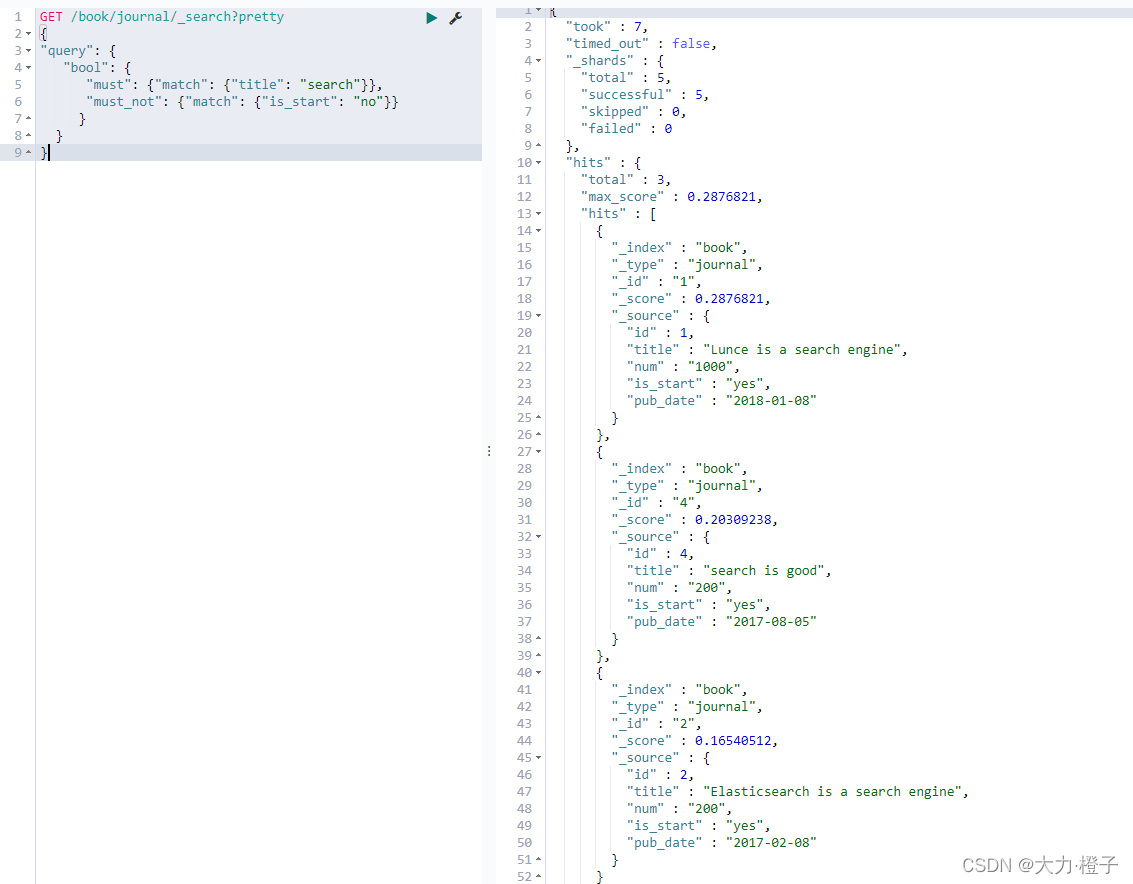Click the "skipped" : 0 line
The width and height of the screenshot is (1133, 884).
point(633,112)
